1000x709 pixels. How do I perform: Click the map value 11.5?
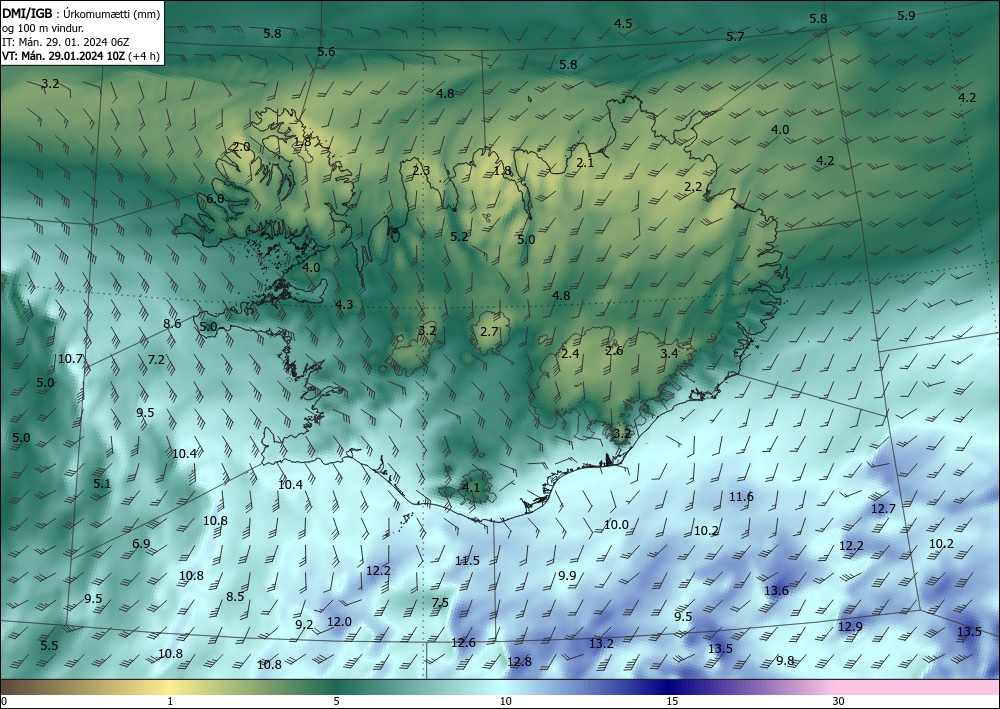pyautogui.click(x=467, y=561)
